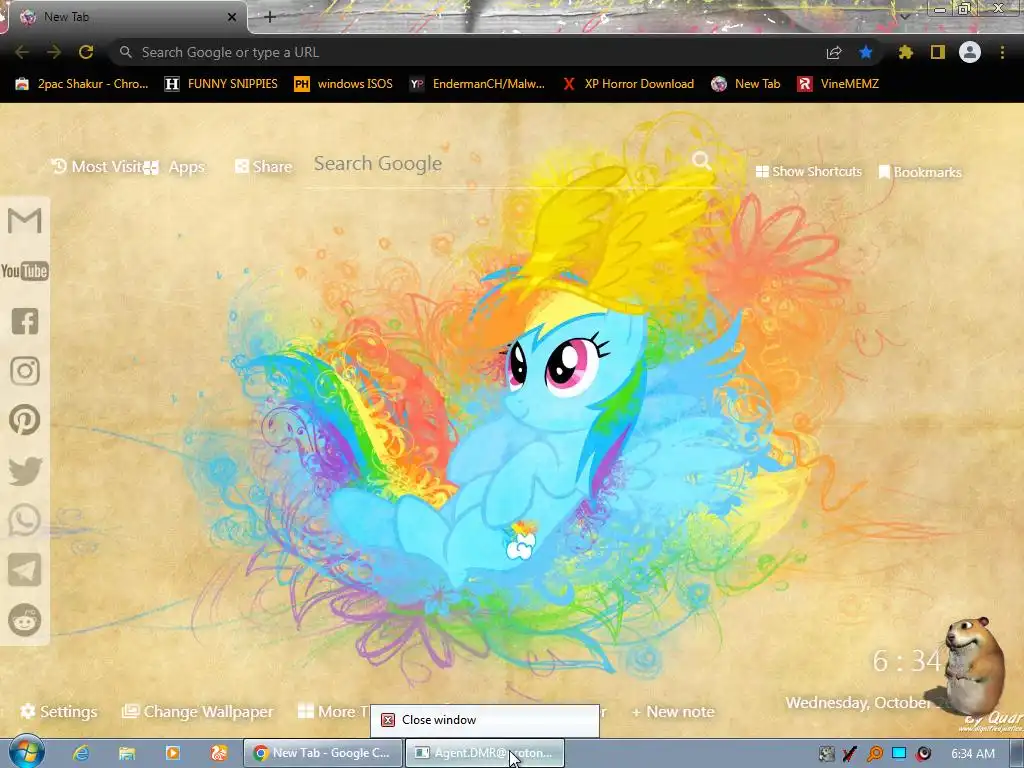Open the page Bookmarks button
The height and width of the screenshot is (768, 1024).
click(920, 172)
